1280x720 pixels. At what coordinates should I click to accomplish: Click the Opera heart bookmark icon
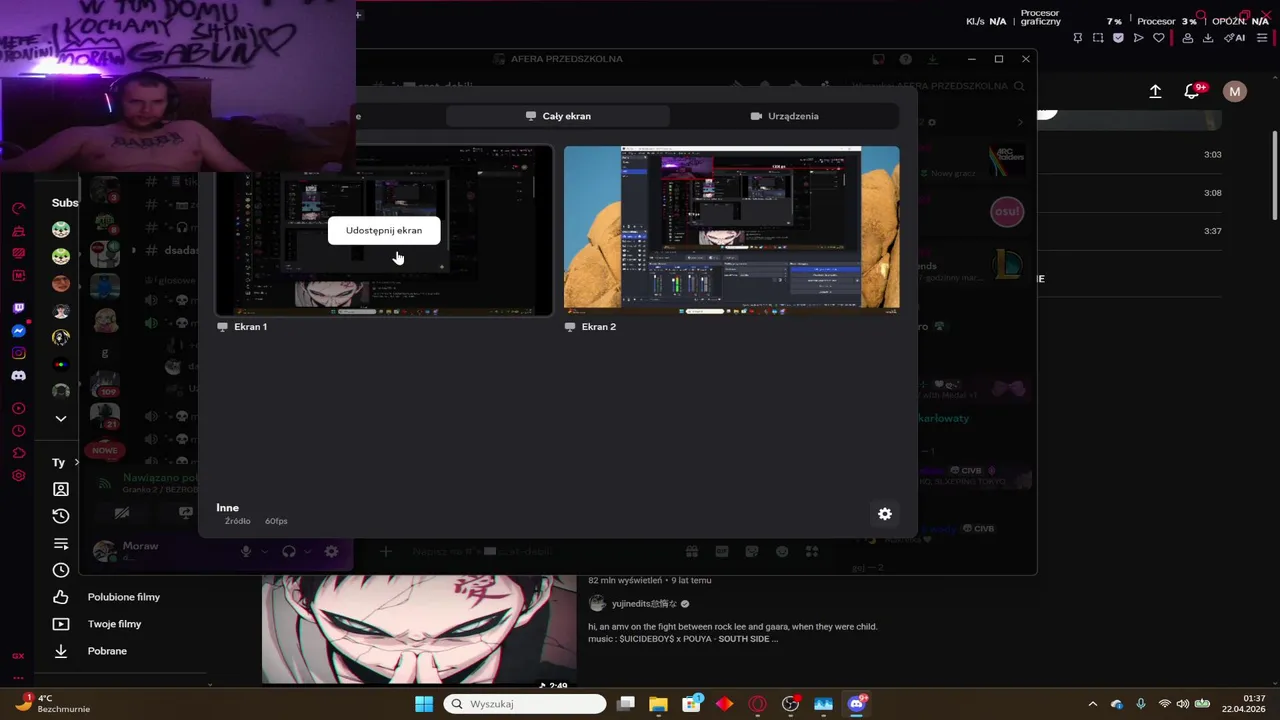click(x=1159, y=38)
